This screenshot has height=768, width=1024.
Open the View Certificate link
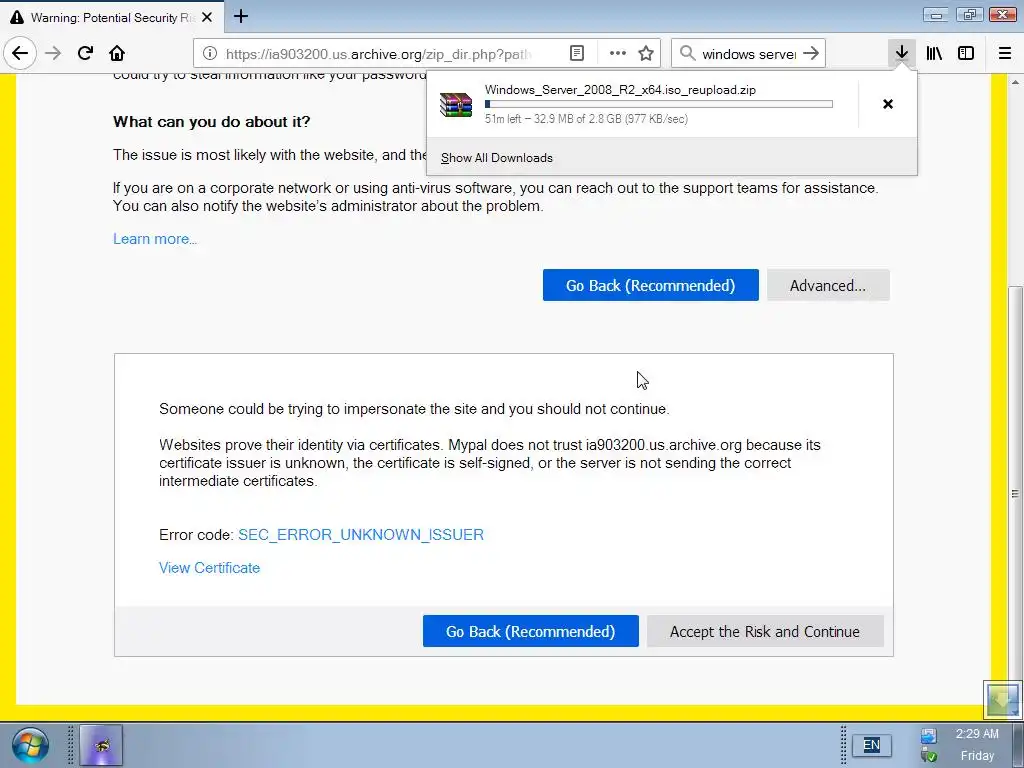209,568
